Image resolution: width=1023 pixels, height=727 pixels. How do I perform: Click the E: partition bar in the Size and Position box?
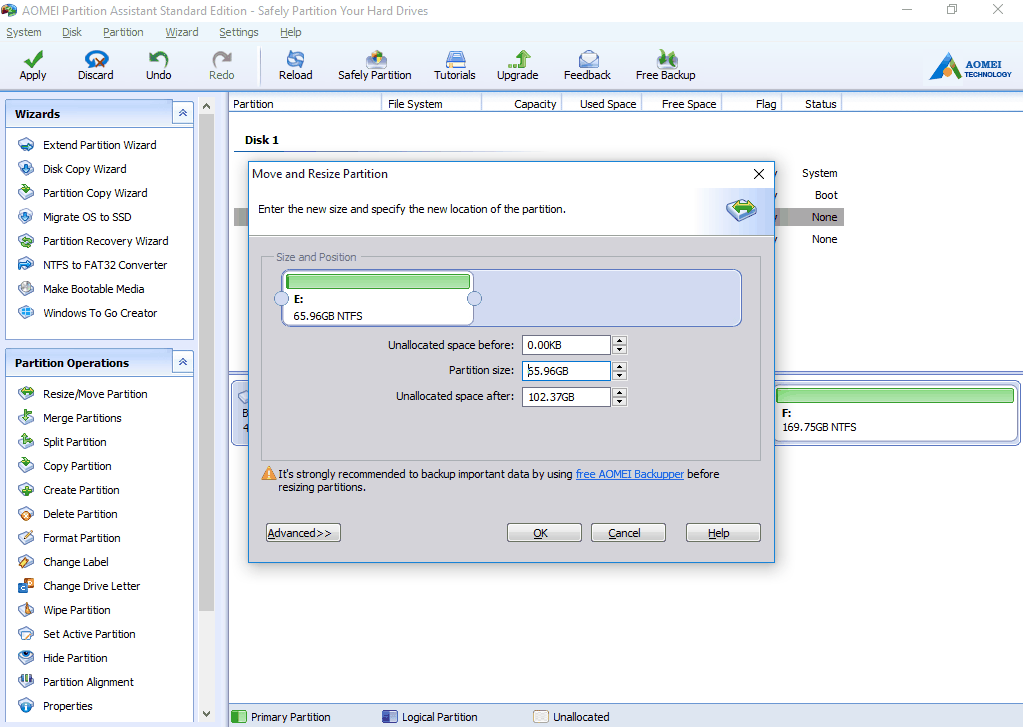(378, 299)
